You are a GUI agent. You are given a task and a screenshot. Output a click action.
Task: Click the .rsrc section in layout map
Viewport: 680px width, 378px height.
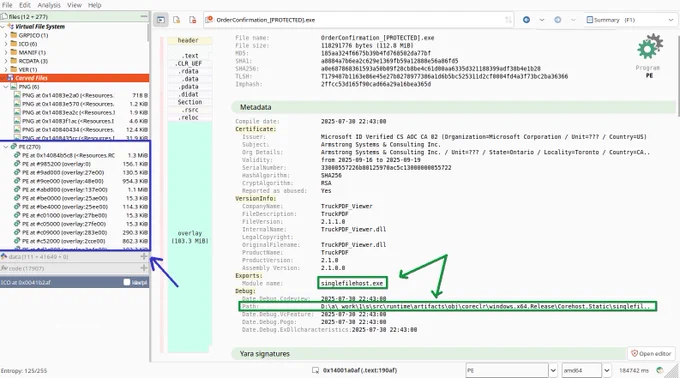coord(190,110)
